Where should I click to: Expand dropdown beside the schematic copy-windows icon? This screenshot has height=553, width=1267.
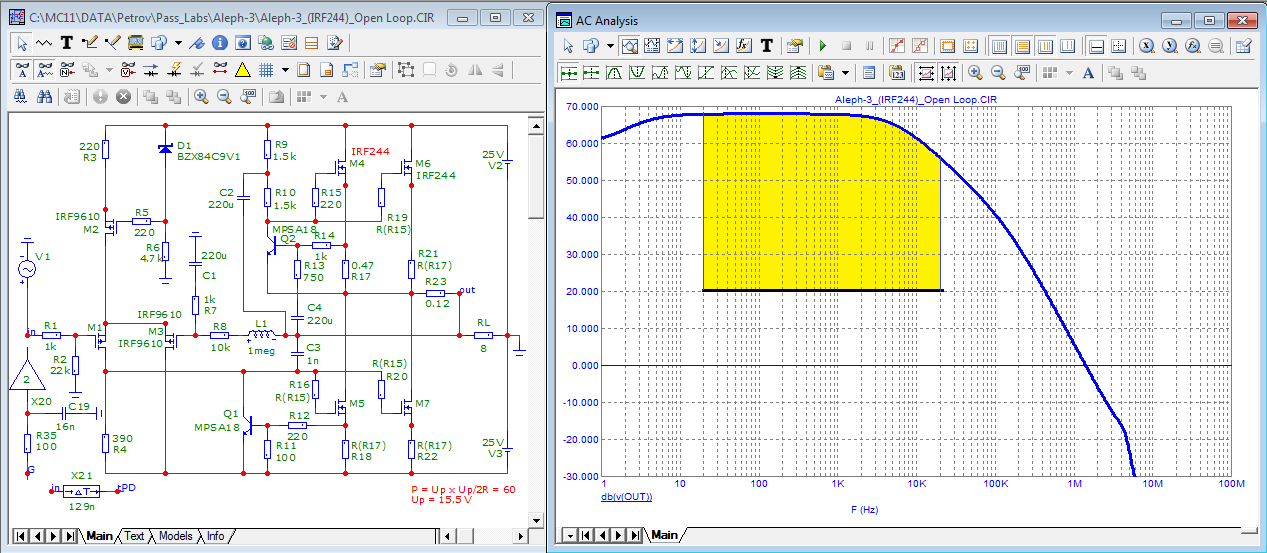178,43
